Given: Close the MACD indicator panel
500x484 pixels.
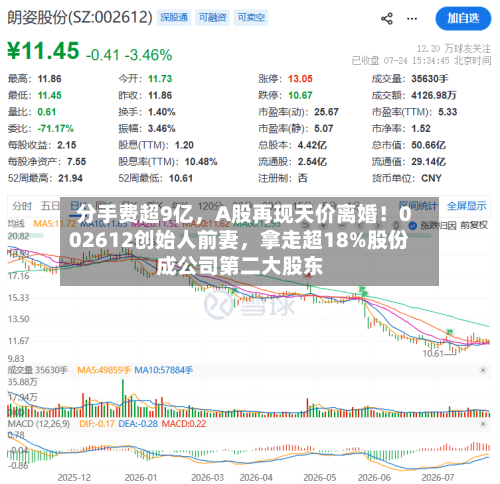Looking at the screenshot, I should [483, 424].
